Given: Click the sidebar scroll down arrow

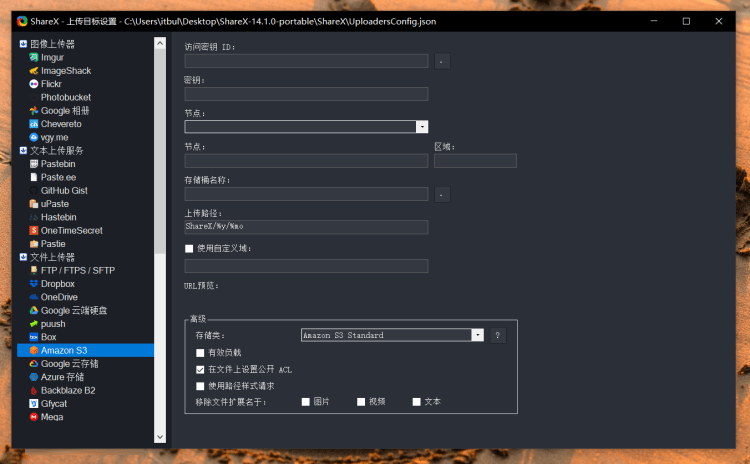Looking at the screenshot, I should pos(160,437).
